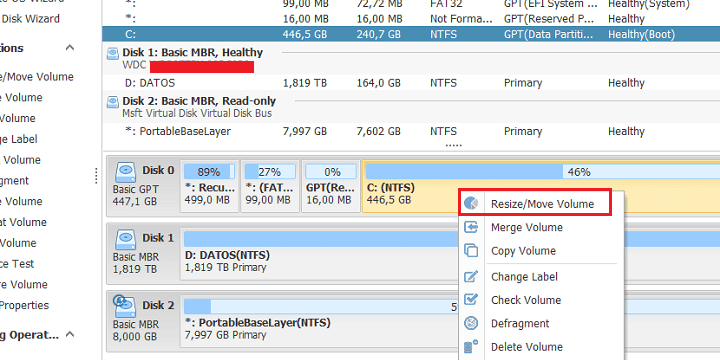Click the Merge Volume icon in context menu

pos(471,227)
